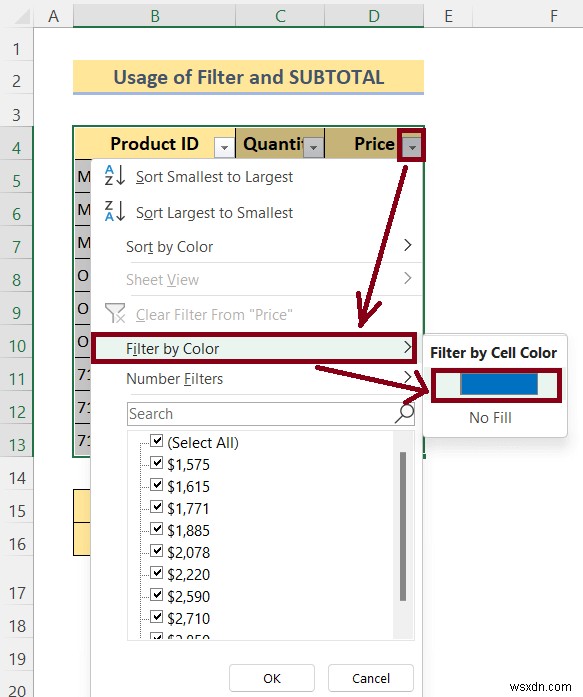Screen dimensions: 583x697
Task: Open the Product ID filter dropdown
Action: click(x=224, y=147)
